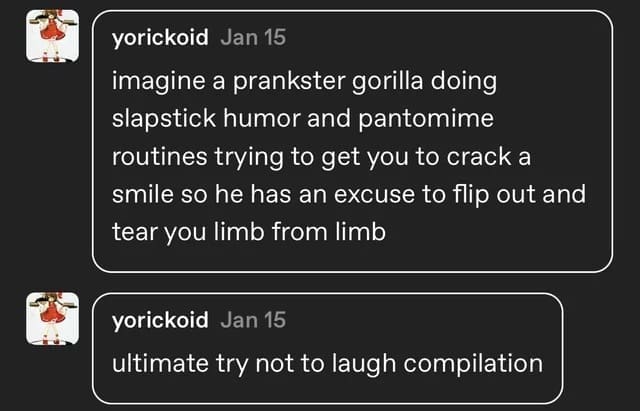Select the "ultimate try not to laugh compilation" post

point(328,362)
